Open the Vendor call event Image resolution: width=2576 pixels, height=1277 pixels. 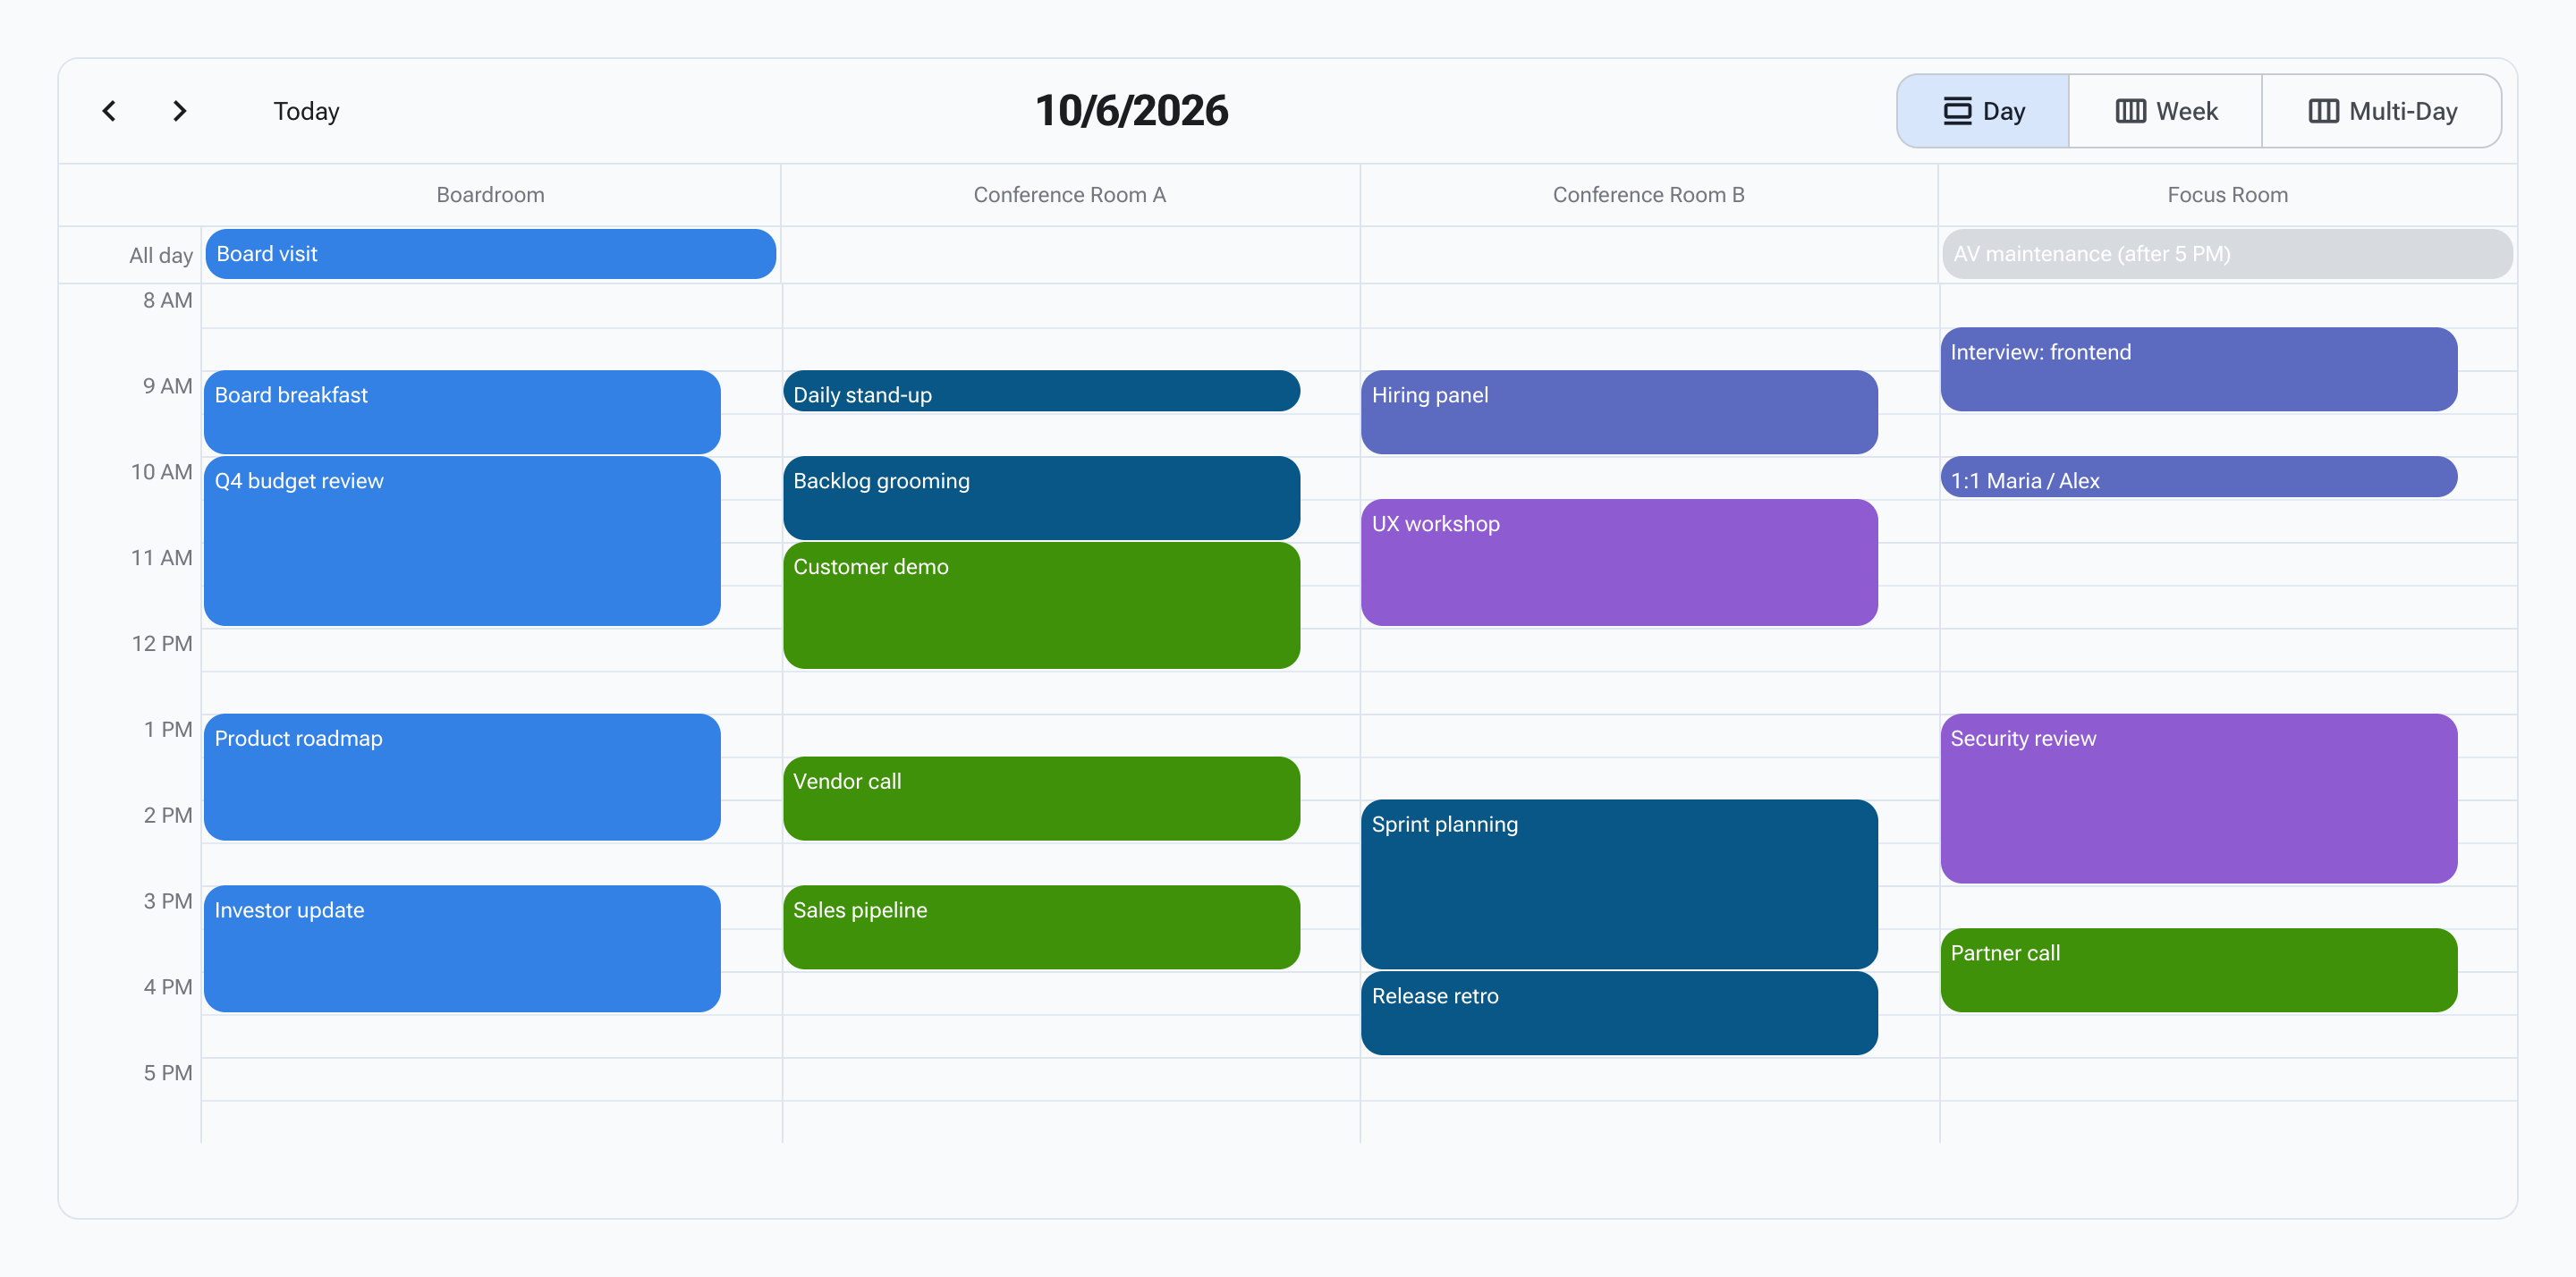coord(1041,798)
